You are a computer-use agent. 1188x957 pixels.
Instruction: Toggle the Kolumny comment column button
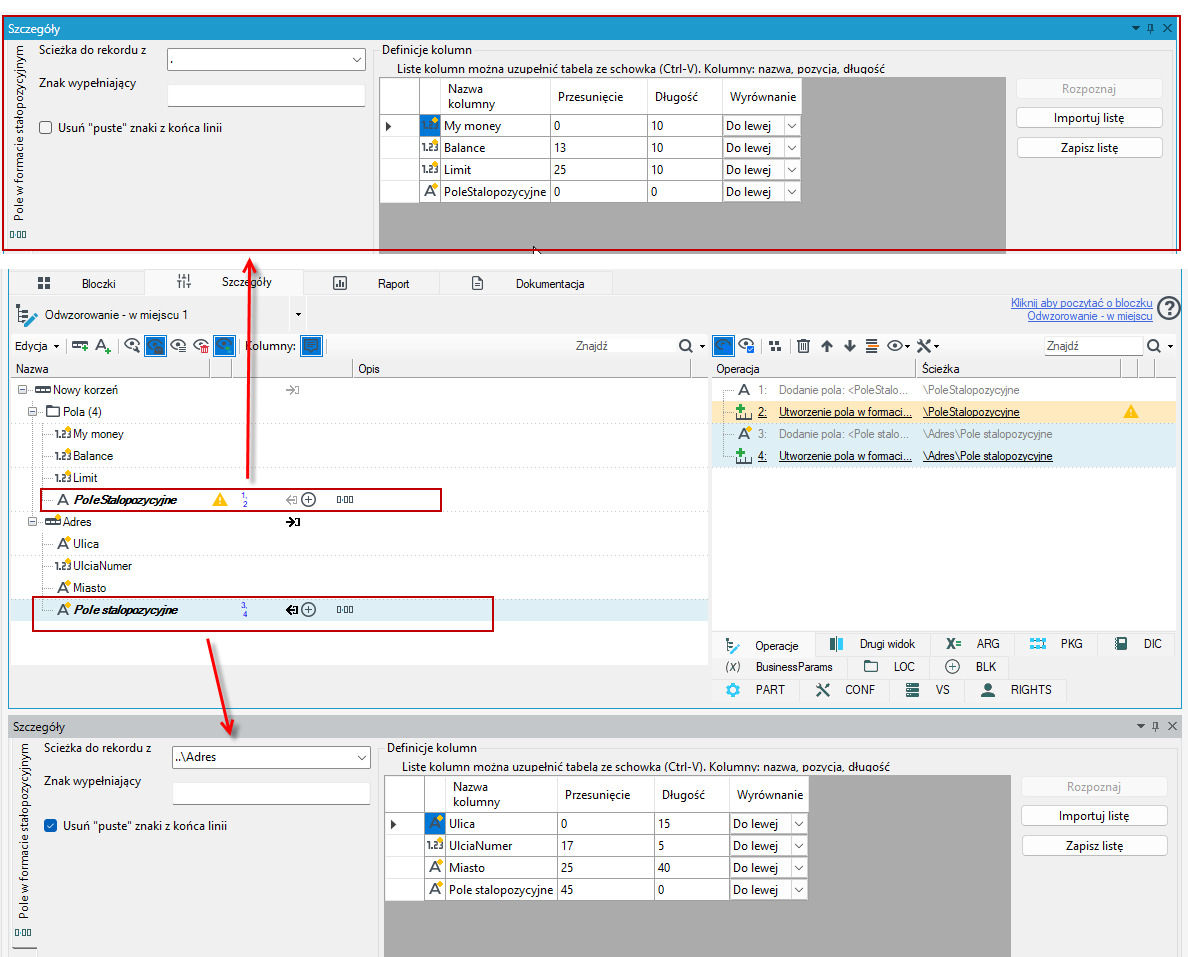coord(311,346)
